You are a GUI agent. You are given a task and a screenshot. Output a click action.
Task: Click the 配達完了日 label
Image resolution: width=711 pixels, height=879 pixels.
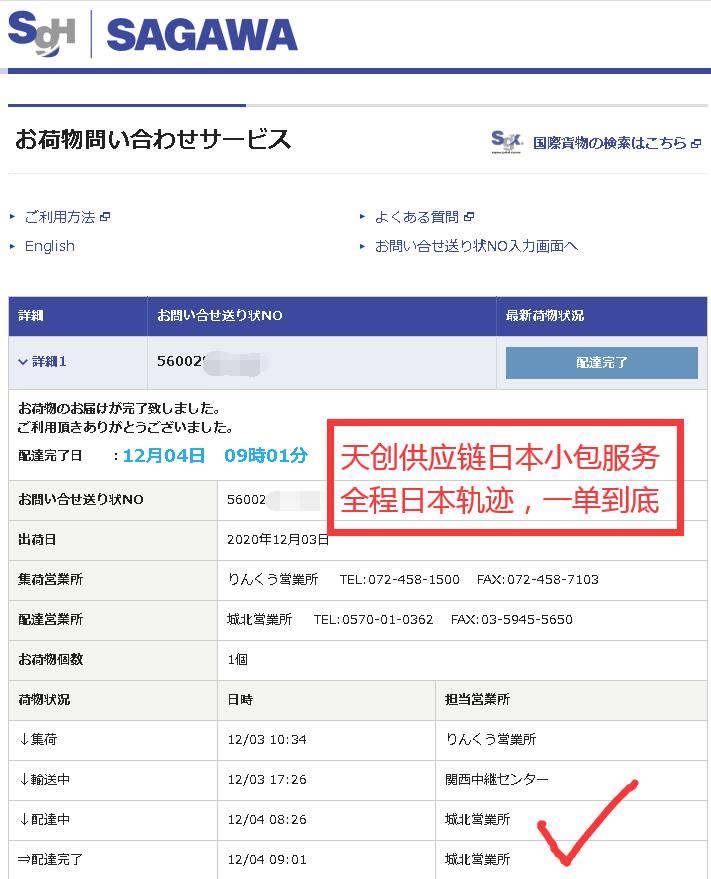50,456
